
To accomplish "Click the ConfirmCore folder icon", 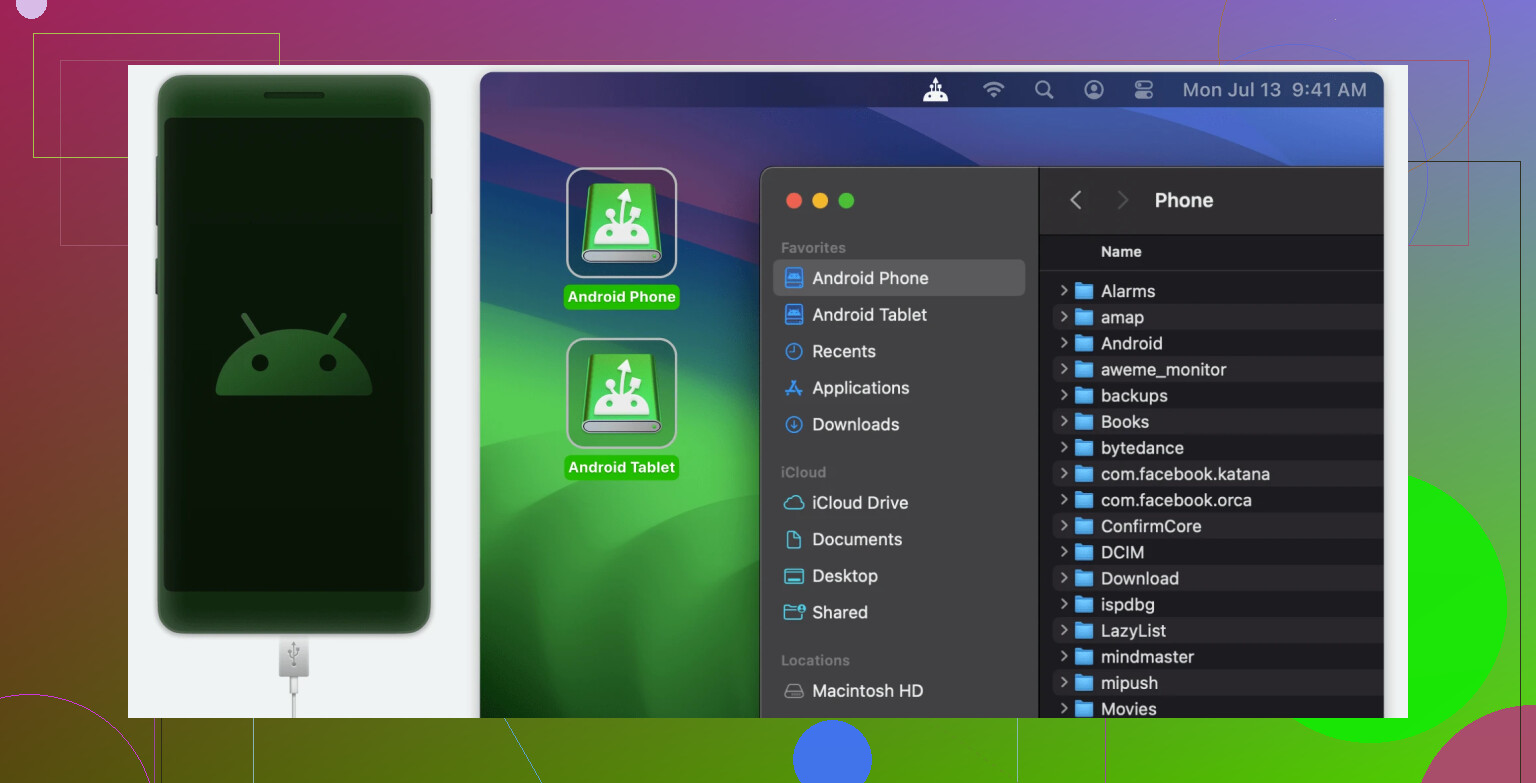I will pyautogui.click(x=1084, y=526).
